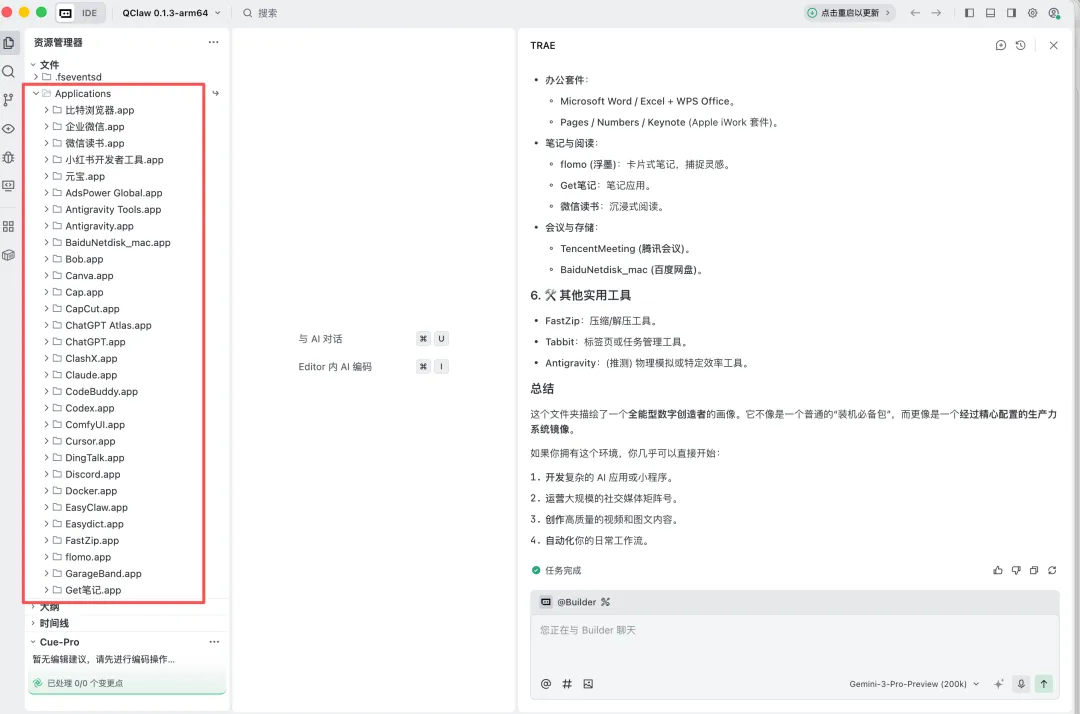Expand the Docker.app folder
Viewport: 1080px width, 714px height.
pyautogui.click(x=46, y=491)
